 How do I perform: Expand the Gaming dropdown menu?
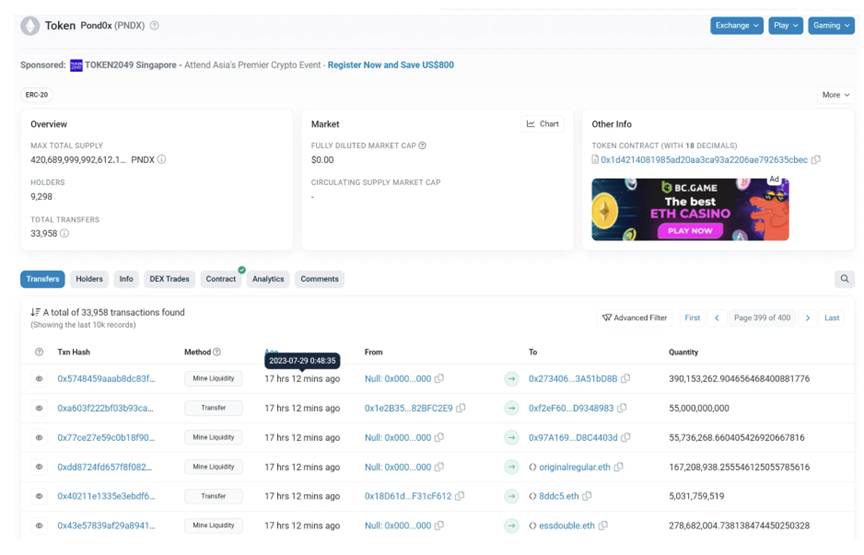click(x=831, y=25)
